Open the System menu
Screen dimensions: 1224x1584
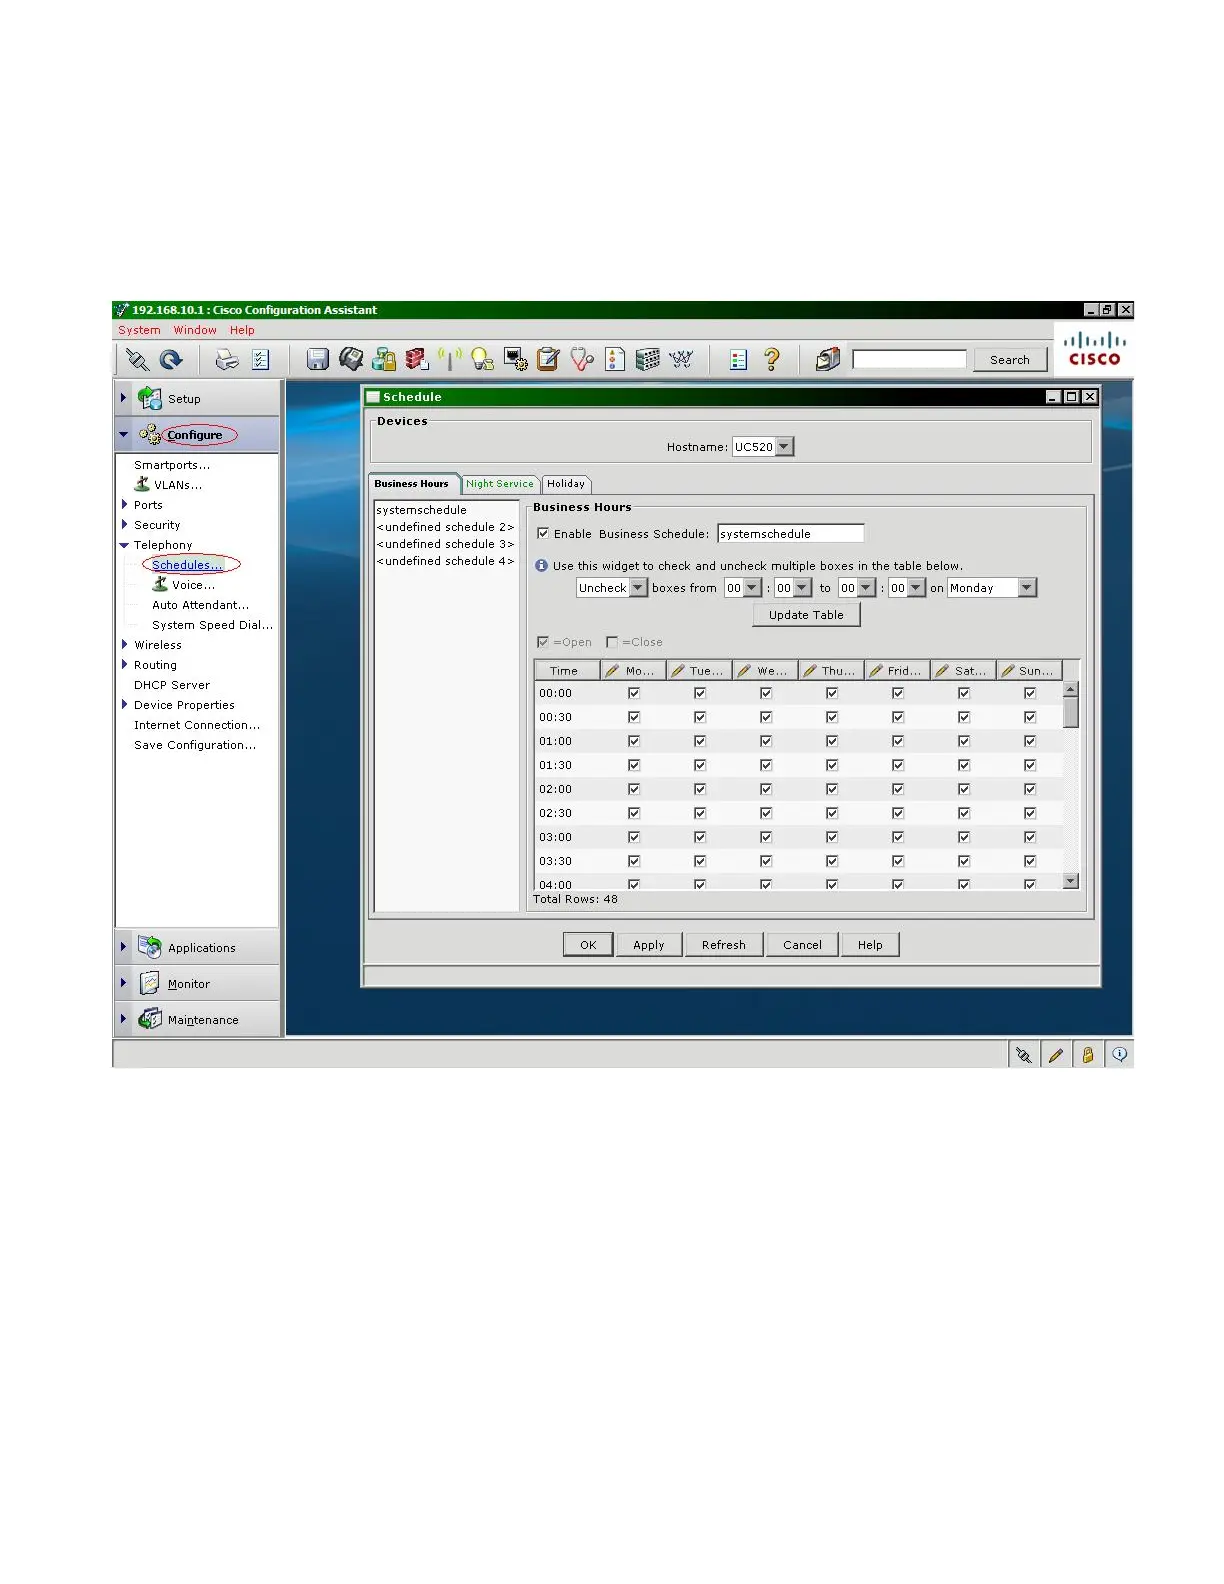click(139, 330)
